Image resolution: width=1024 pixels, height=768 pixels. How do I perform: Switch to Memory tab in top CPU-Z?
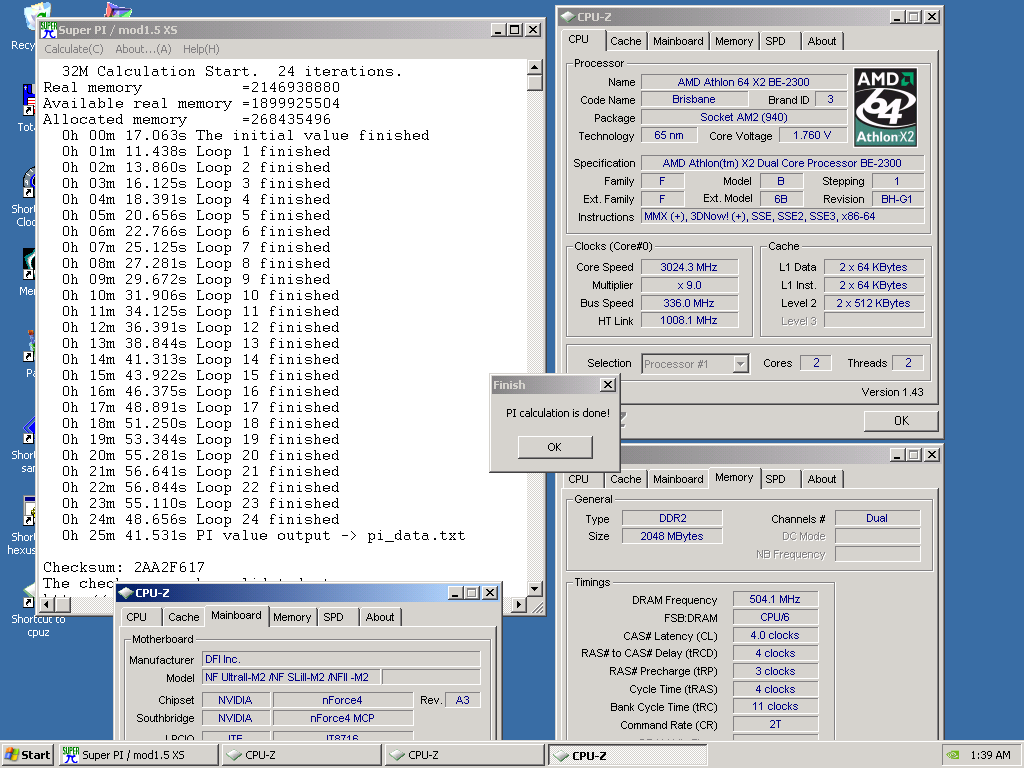click(x=734, y=41)
